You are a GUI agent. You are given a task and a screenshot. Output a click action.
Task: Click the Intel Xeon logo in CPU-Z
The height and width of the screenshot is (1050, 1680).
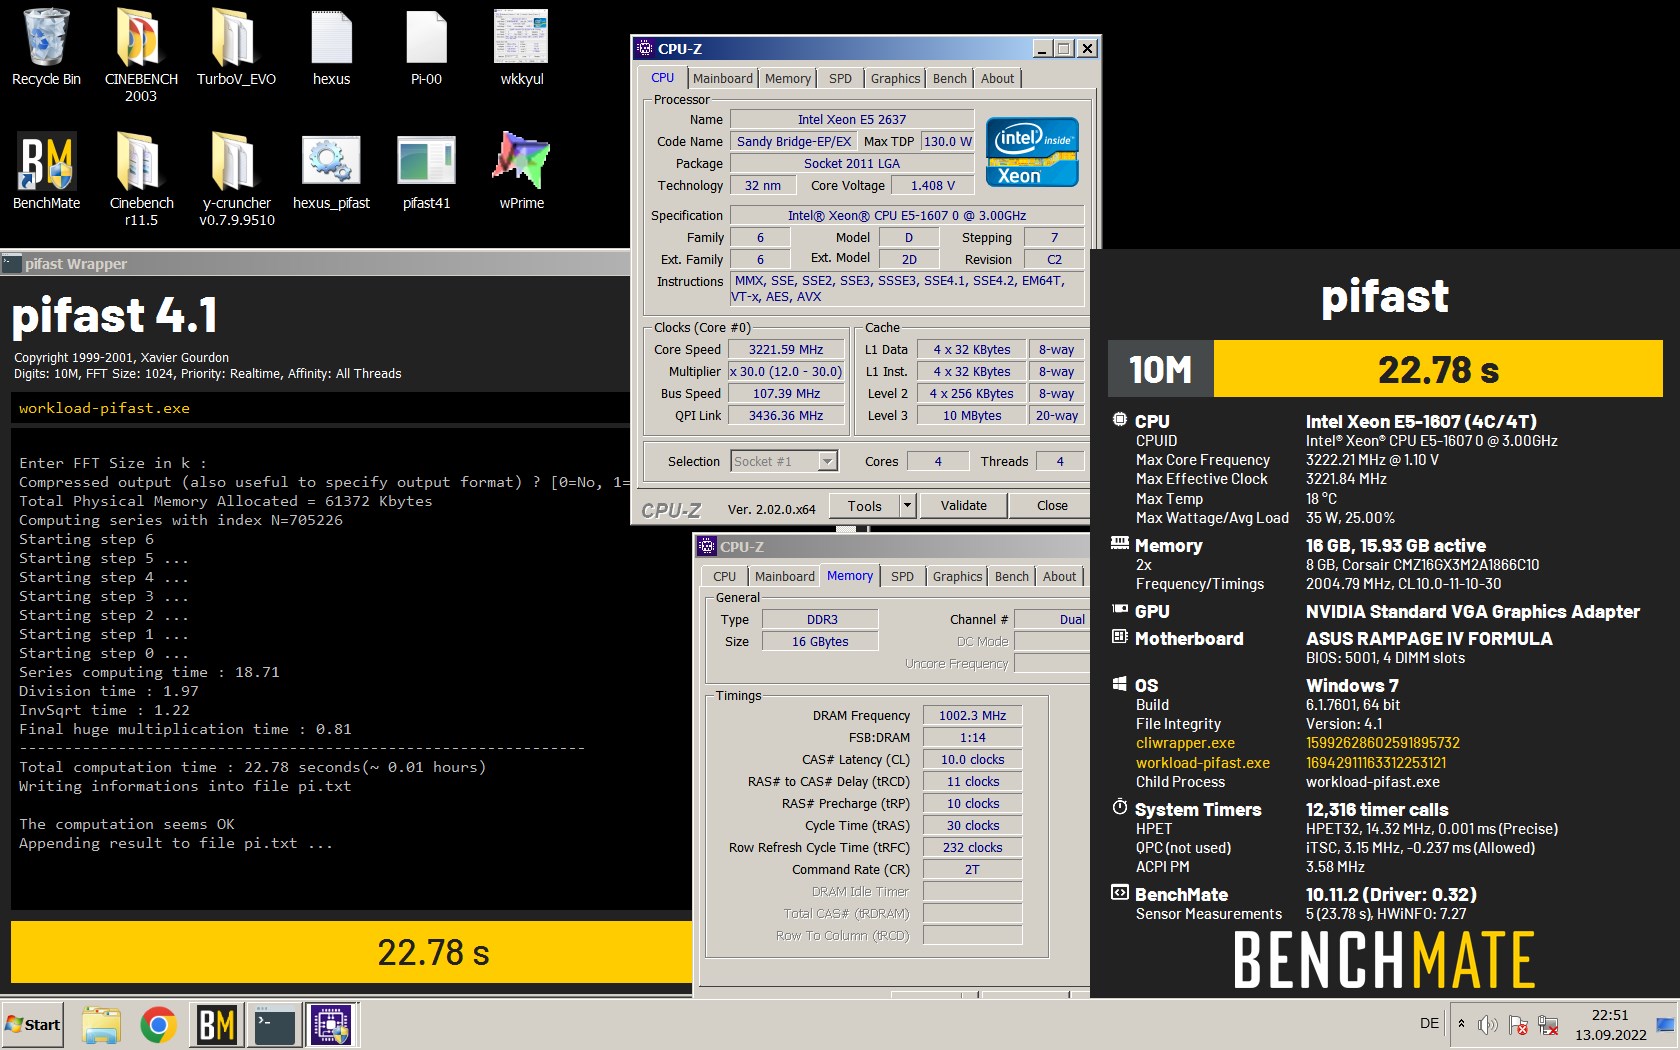pyautogui.click(x=1032, y=152)
